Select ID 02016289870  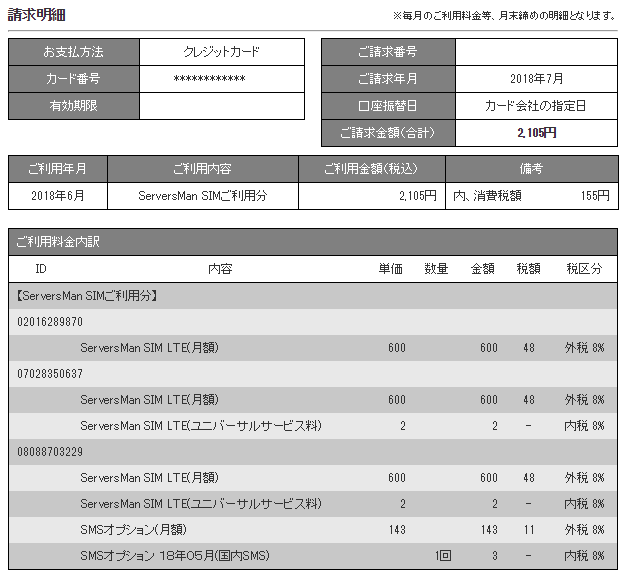click(x=50, y=322)
